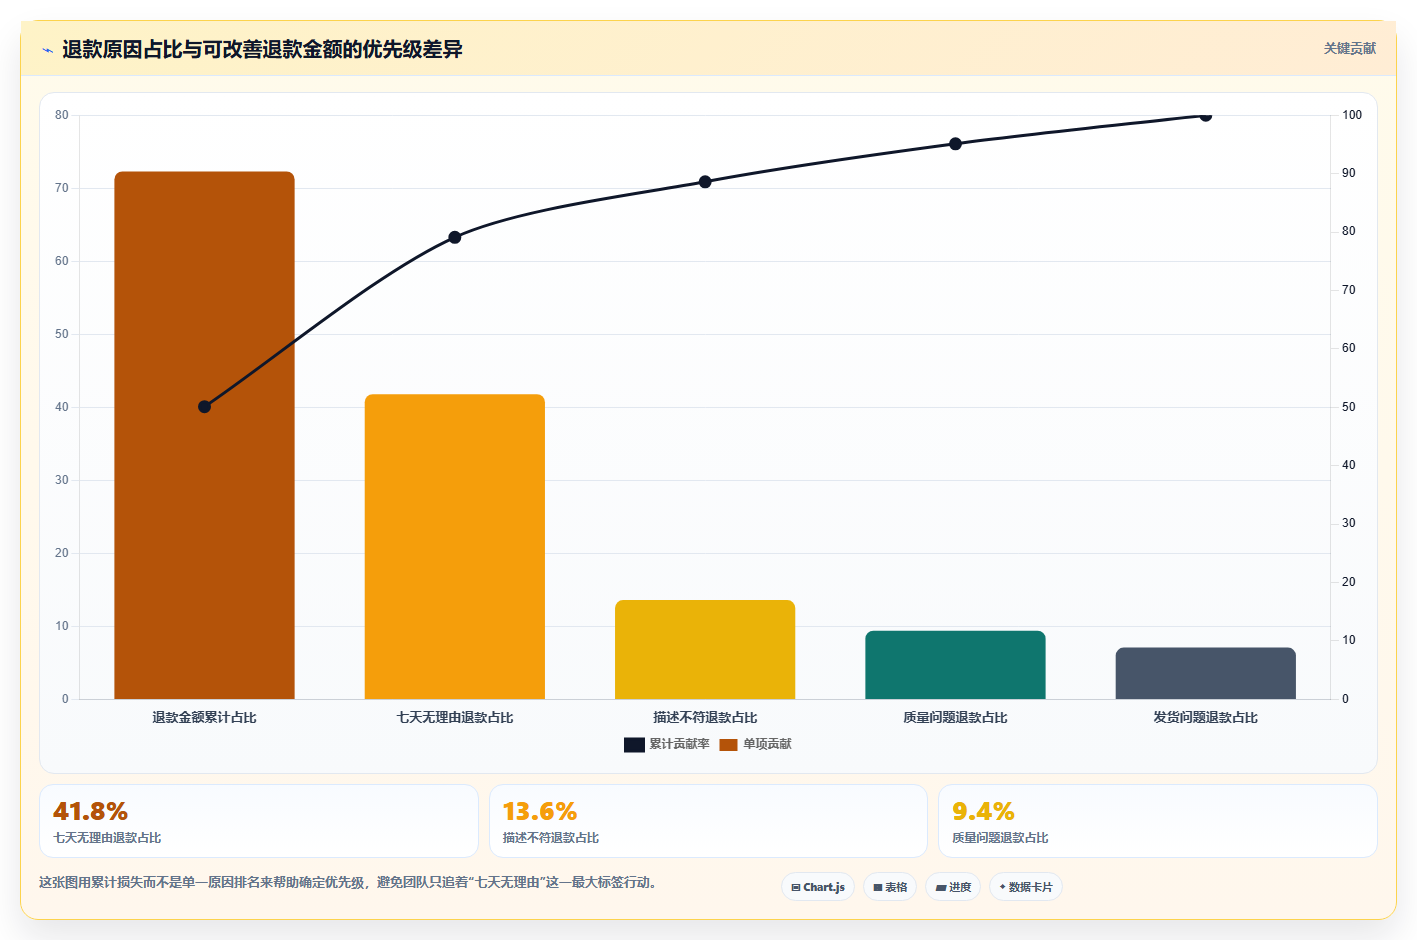Click the x-axis label 退款金额累计占比
This screenshot has height=940, width=1417.
[204, 717]
